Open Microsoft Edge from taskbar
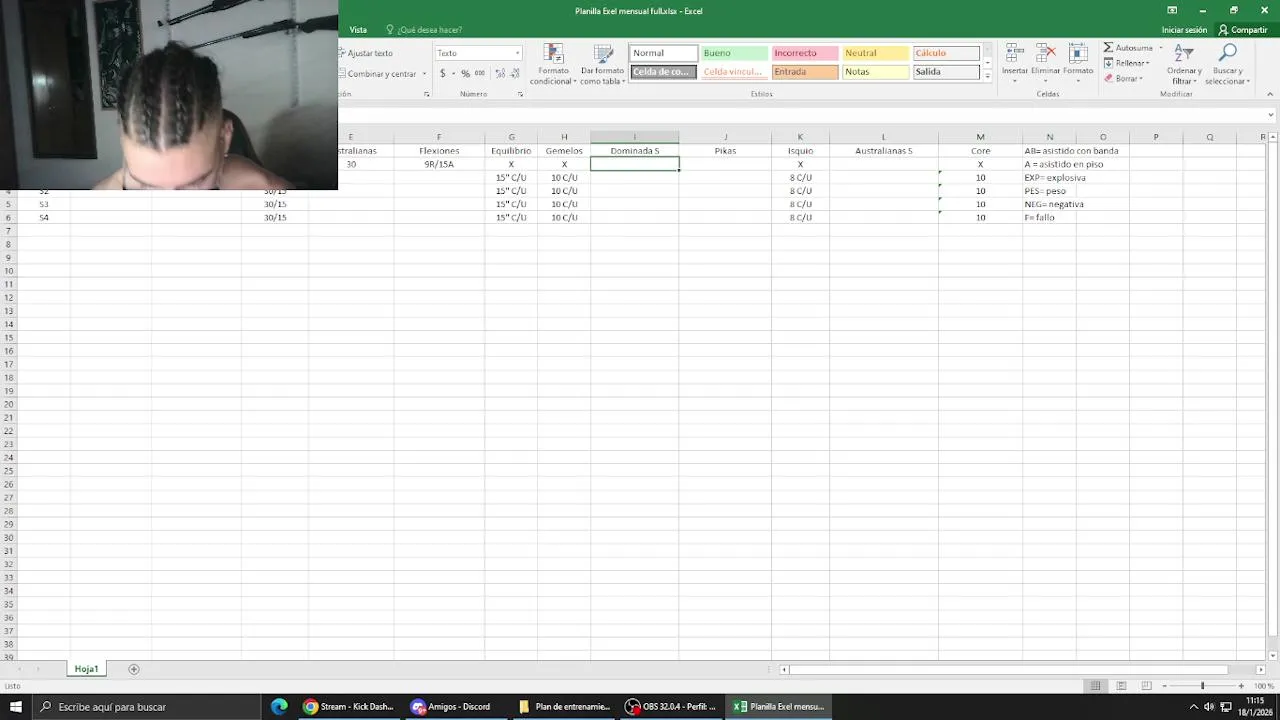This screenshot has height=720, width=1280. pos(279,706)
